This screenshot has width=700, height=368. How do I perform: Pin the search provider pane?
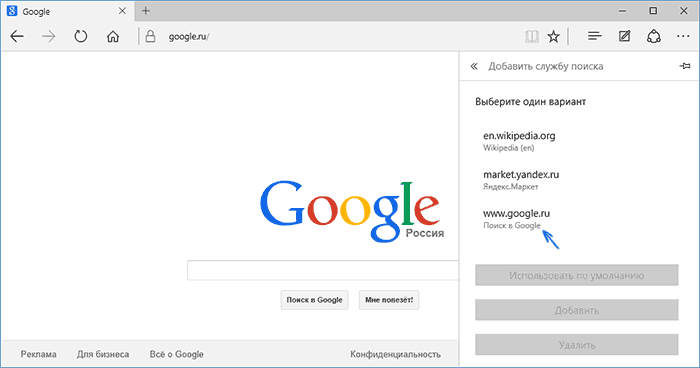[x=685, y=66]
